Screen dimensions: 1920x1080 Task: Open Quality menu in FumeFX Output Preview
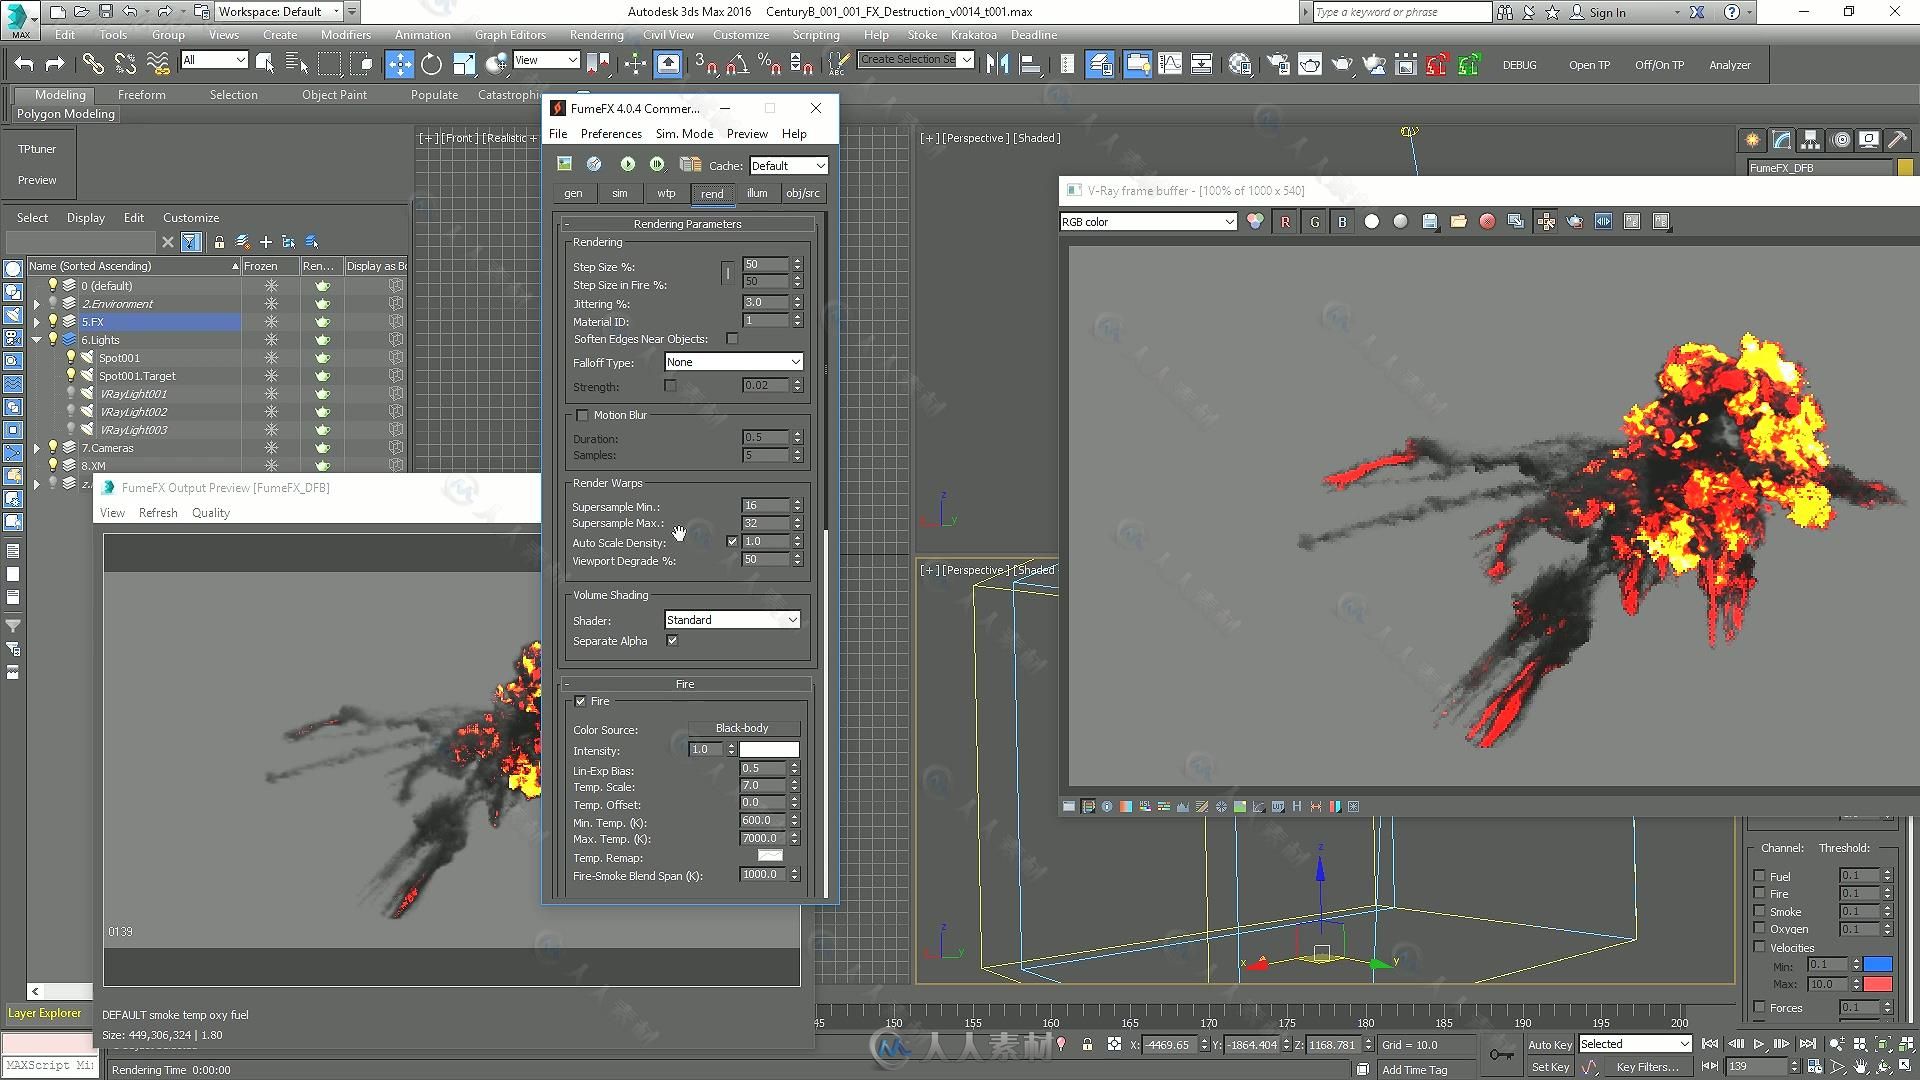click(x=211, y=512)
